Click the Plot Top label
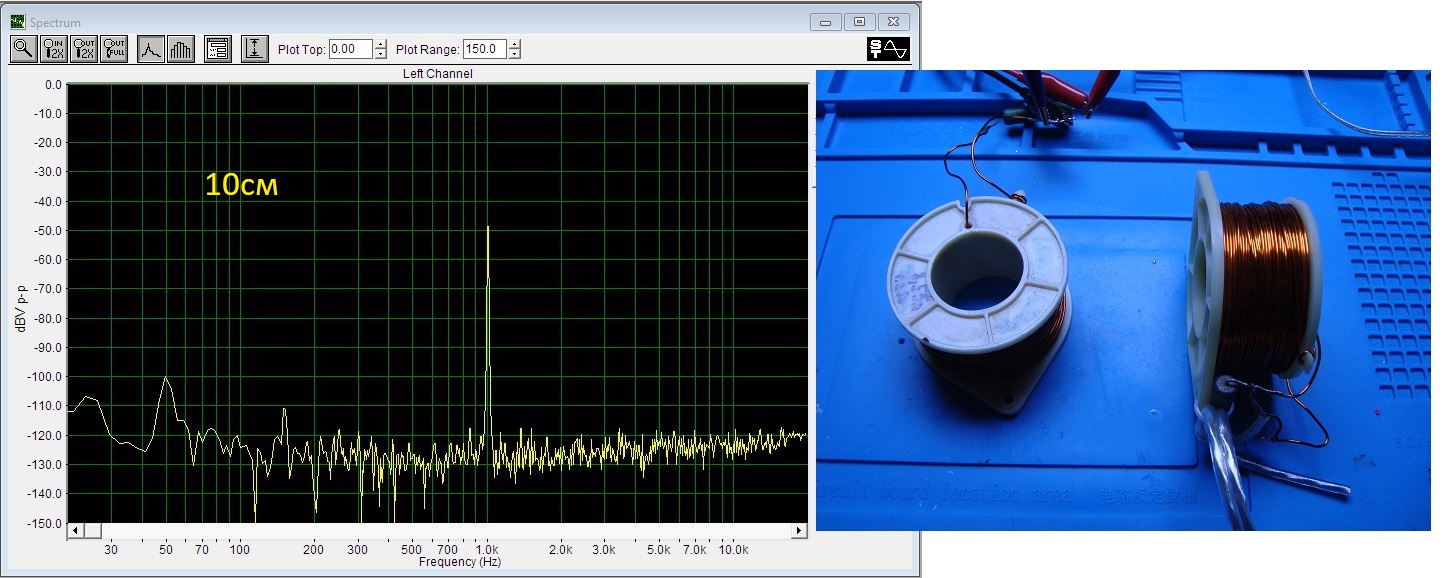The image size is (1446, 578). pos(301,49)
